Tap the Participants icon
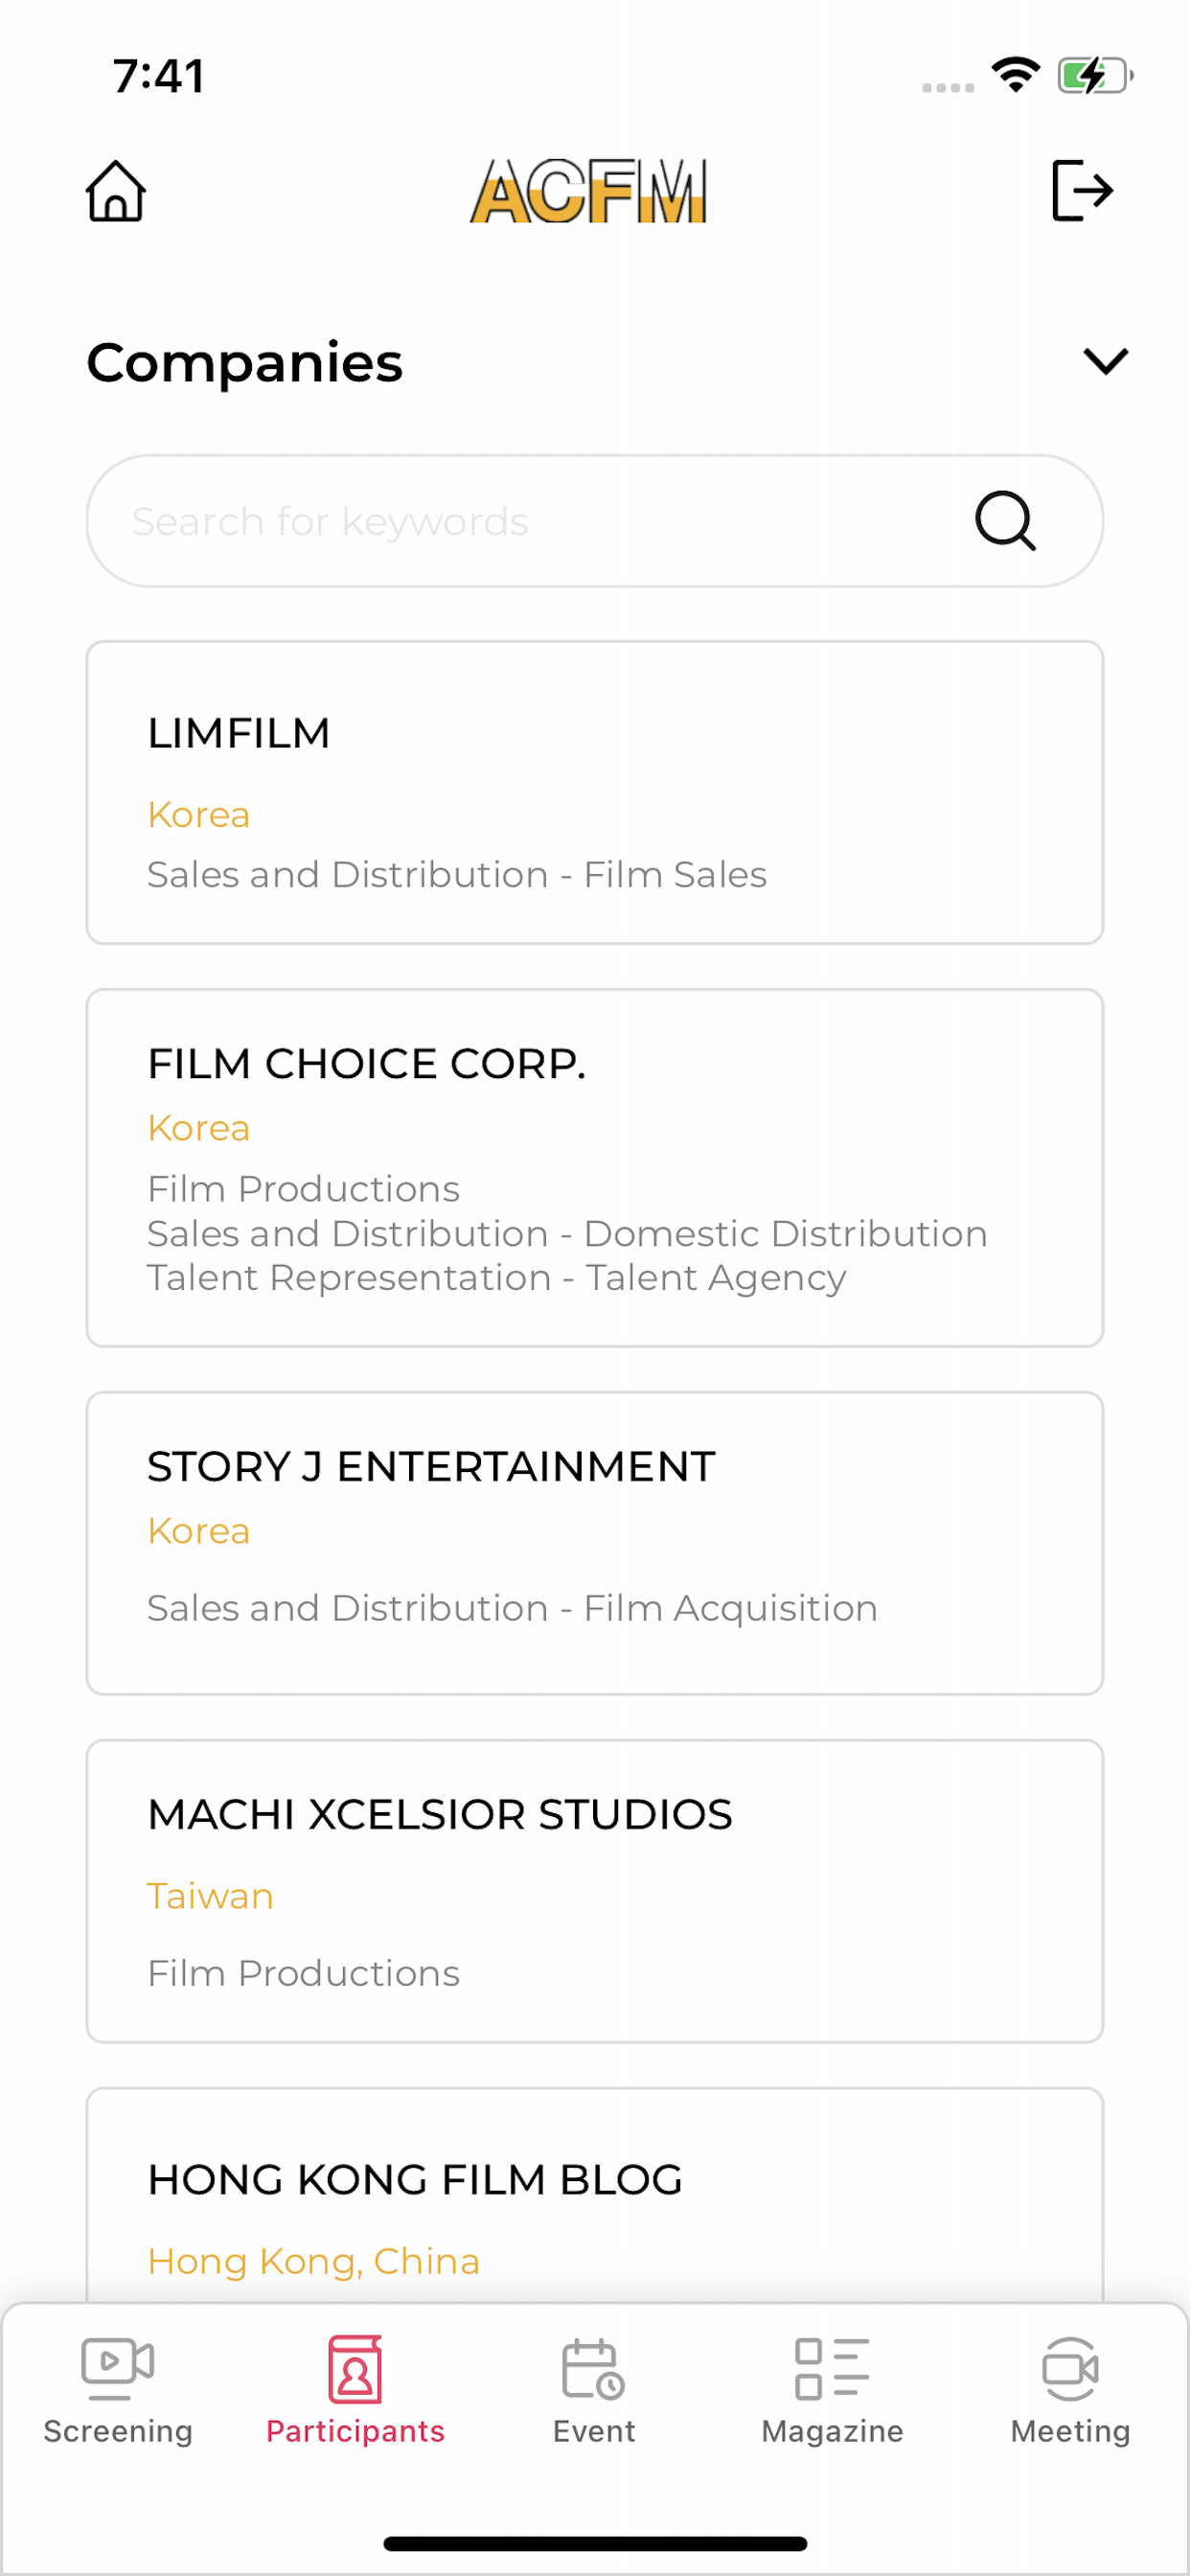Viewport: 1190px width, 2576px height. point(356,2369)
